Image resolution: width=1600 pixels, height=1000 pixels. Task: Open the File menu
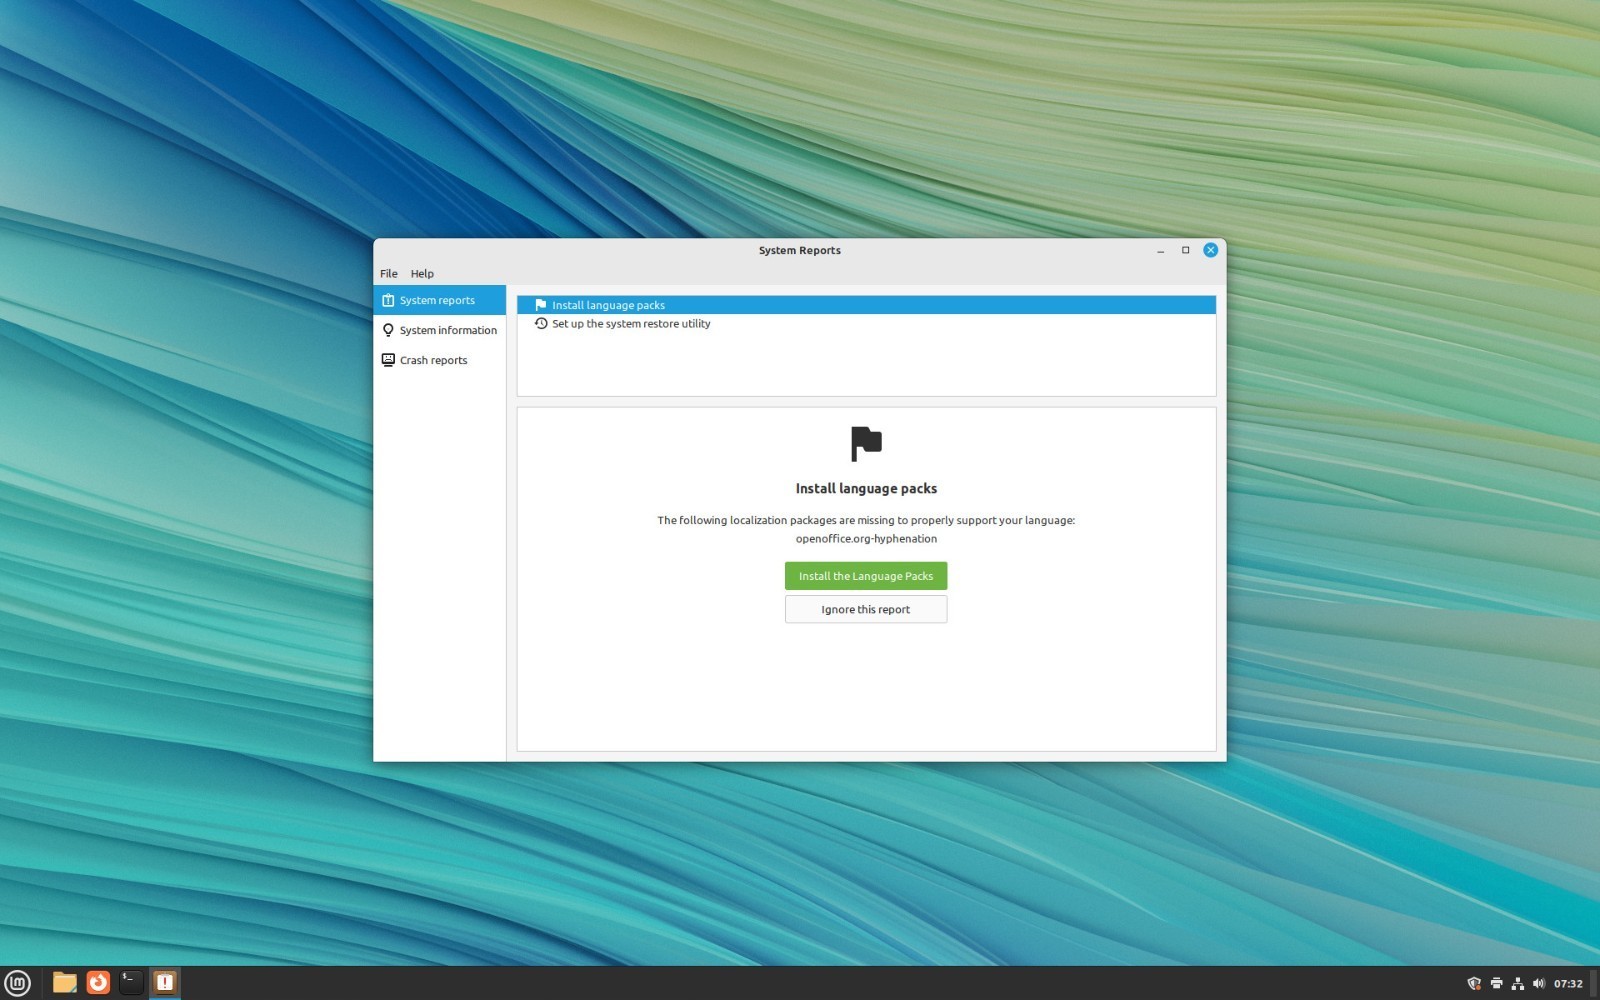388,274
